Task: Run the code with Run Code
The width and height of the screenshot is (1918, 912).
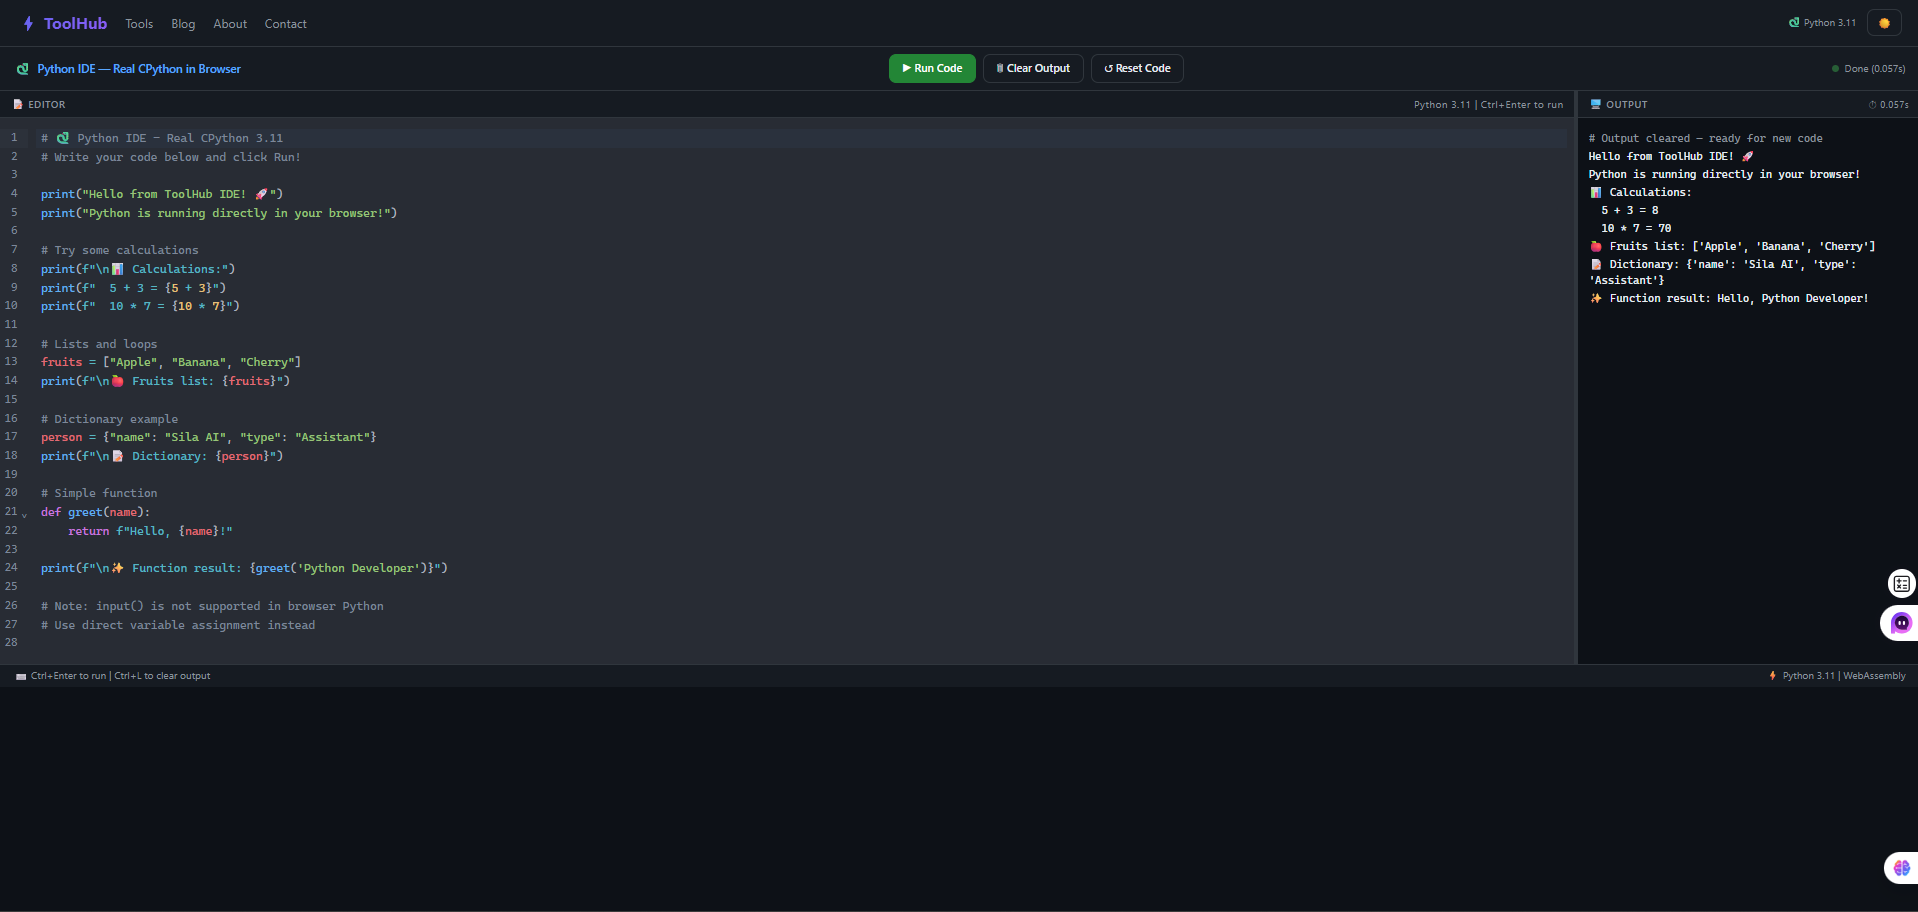Action: (932, 68)
